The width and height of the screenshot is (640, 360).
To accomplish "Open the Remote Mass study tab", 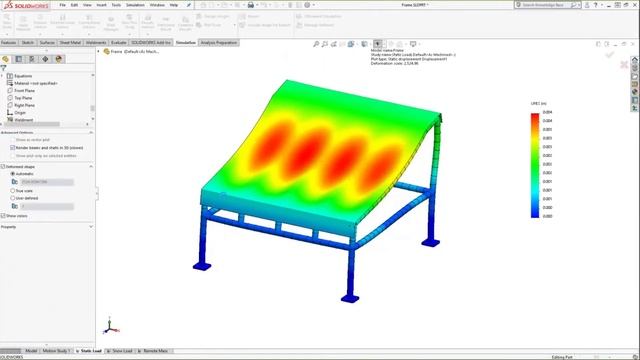I will (x=153, y=351).
